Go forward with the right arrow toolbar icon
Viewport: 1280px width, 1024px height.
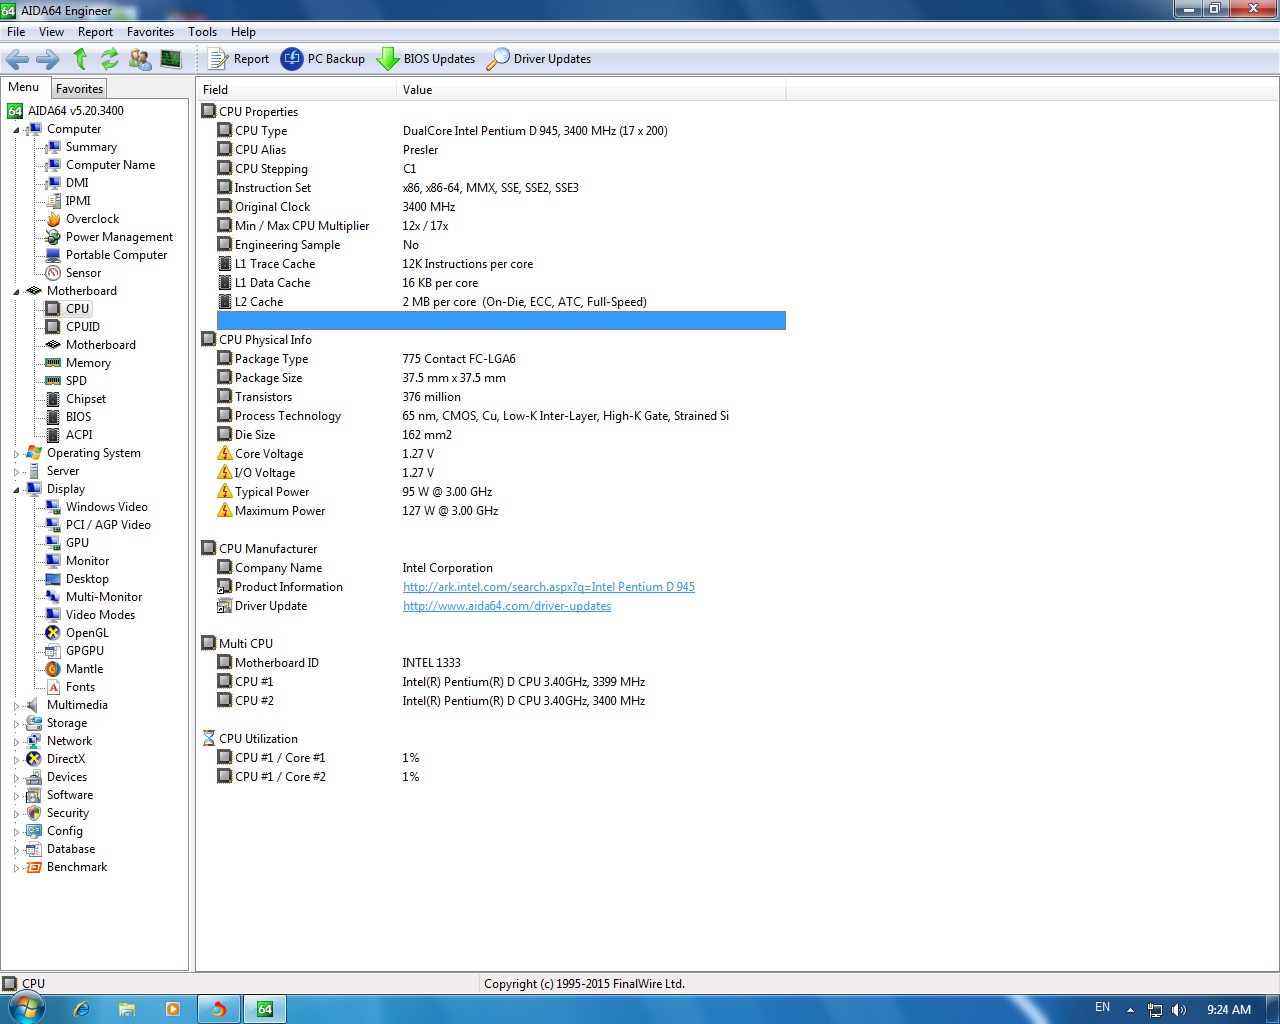point(47,59)
